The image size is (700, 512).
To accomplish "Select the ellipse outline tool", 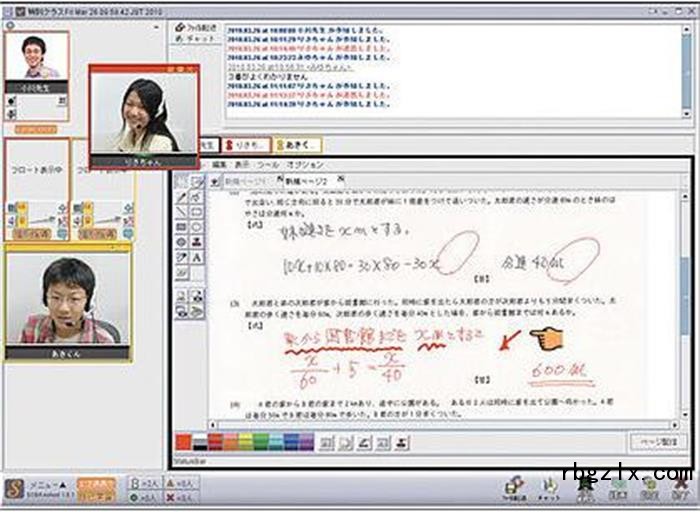I will tap(196, 227).
